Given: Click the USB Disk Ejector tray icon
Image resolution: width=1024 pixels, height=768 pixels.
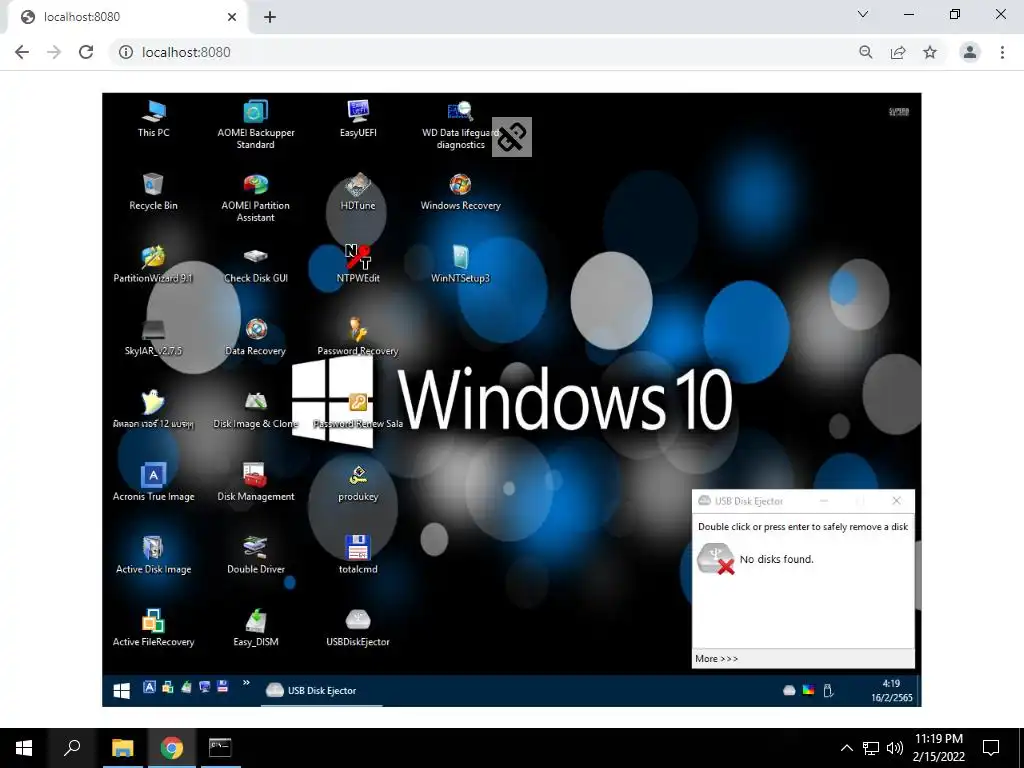Looking at the screenshot, I should click(x=789, y=690).
